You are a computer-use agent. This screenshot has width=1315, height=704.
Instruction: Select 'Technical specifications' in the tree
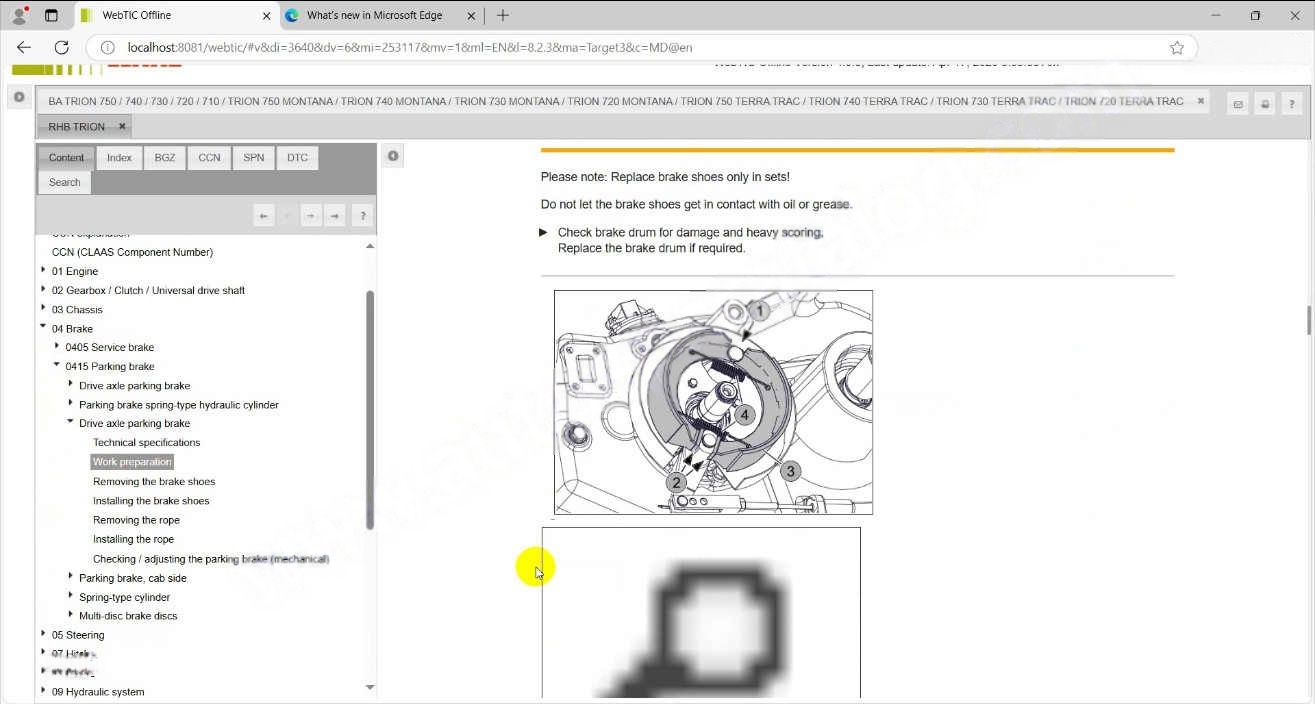click(146, 442)
